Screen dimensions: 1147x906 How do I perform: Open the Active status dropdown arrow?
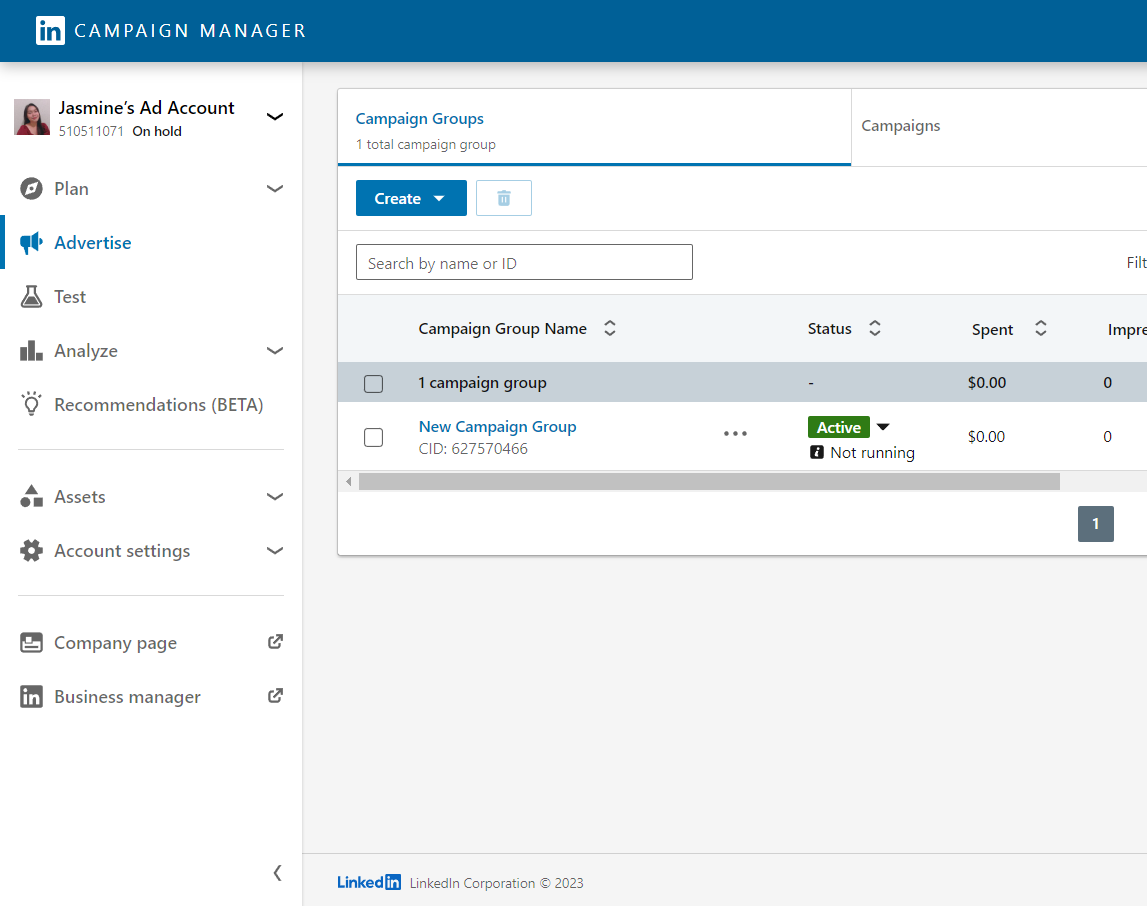pyautogui.click(x=883, y=427)
